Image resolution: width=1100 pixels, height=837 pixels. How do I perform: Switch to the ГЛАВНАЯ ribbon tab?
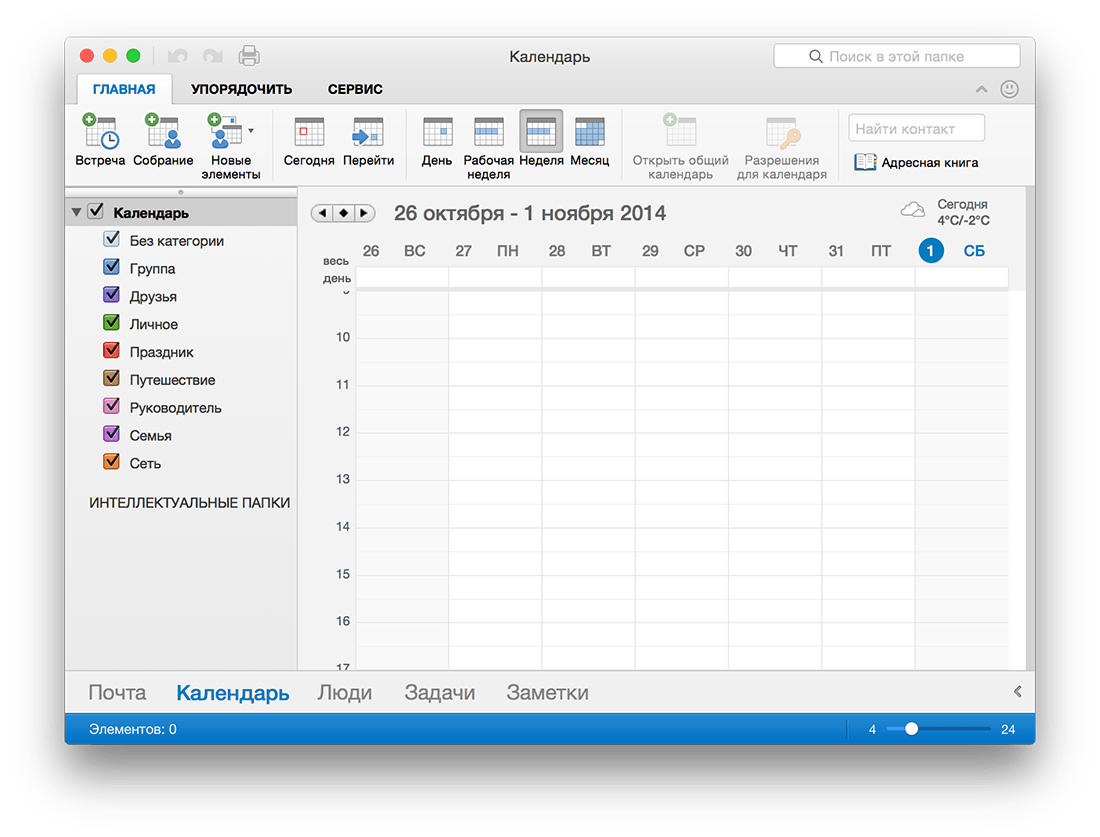coord(124,89)
